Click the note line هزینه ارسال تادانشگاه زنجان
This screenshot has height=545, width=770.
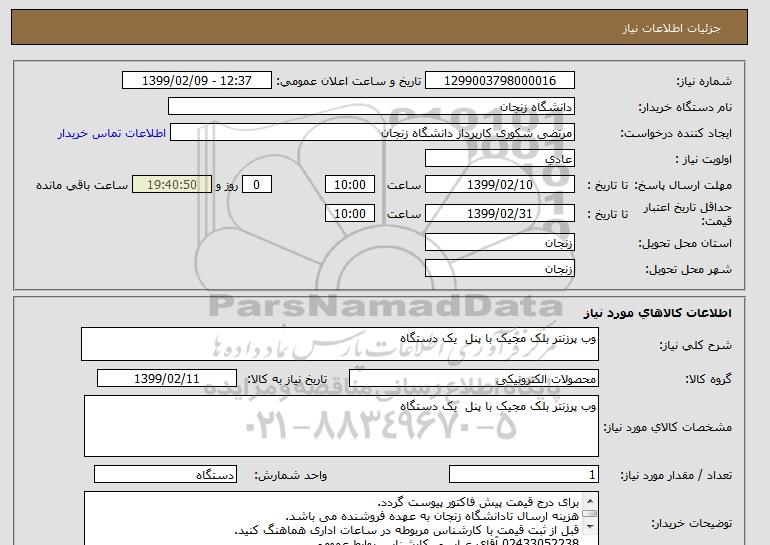coord(432,516)
